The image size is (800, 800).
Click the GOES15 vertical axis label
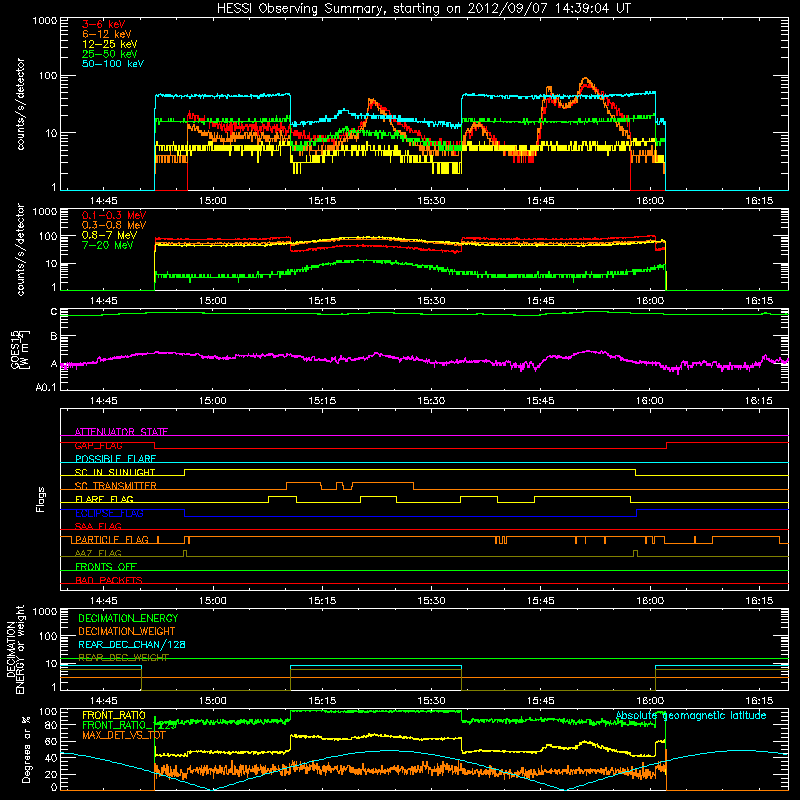point(20,349)
